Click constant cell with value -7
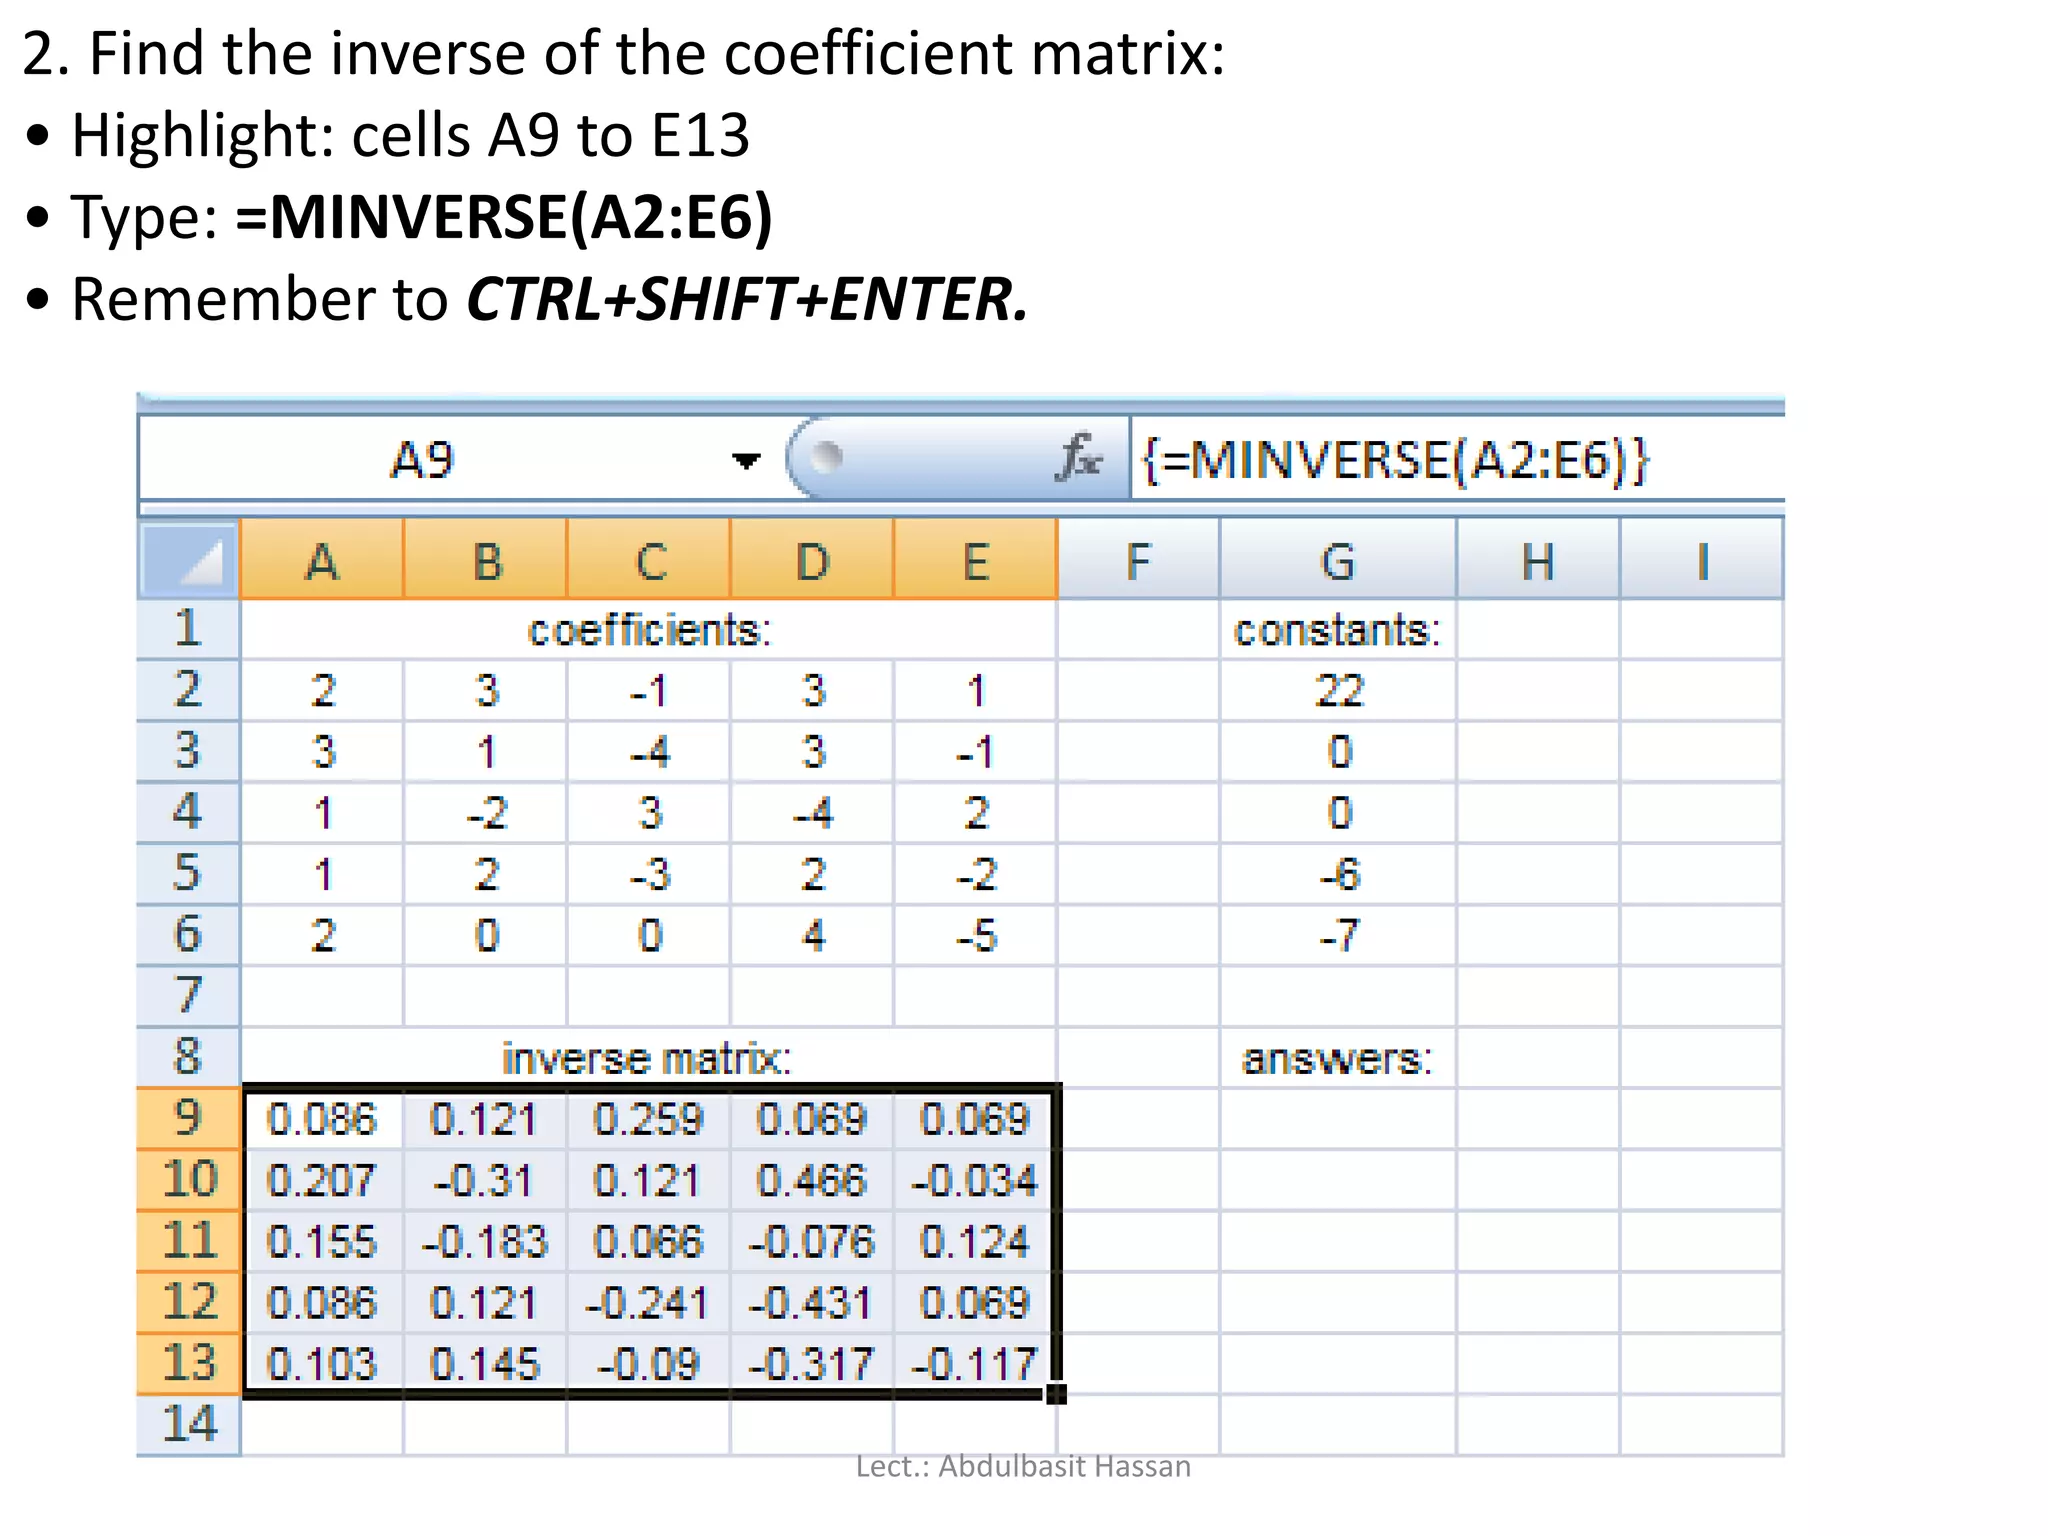The width and height of the screenshot is (2048, 1536). pyautogui.click(x=1338, y=935)
